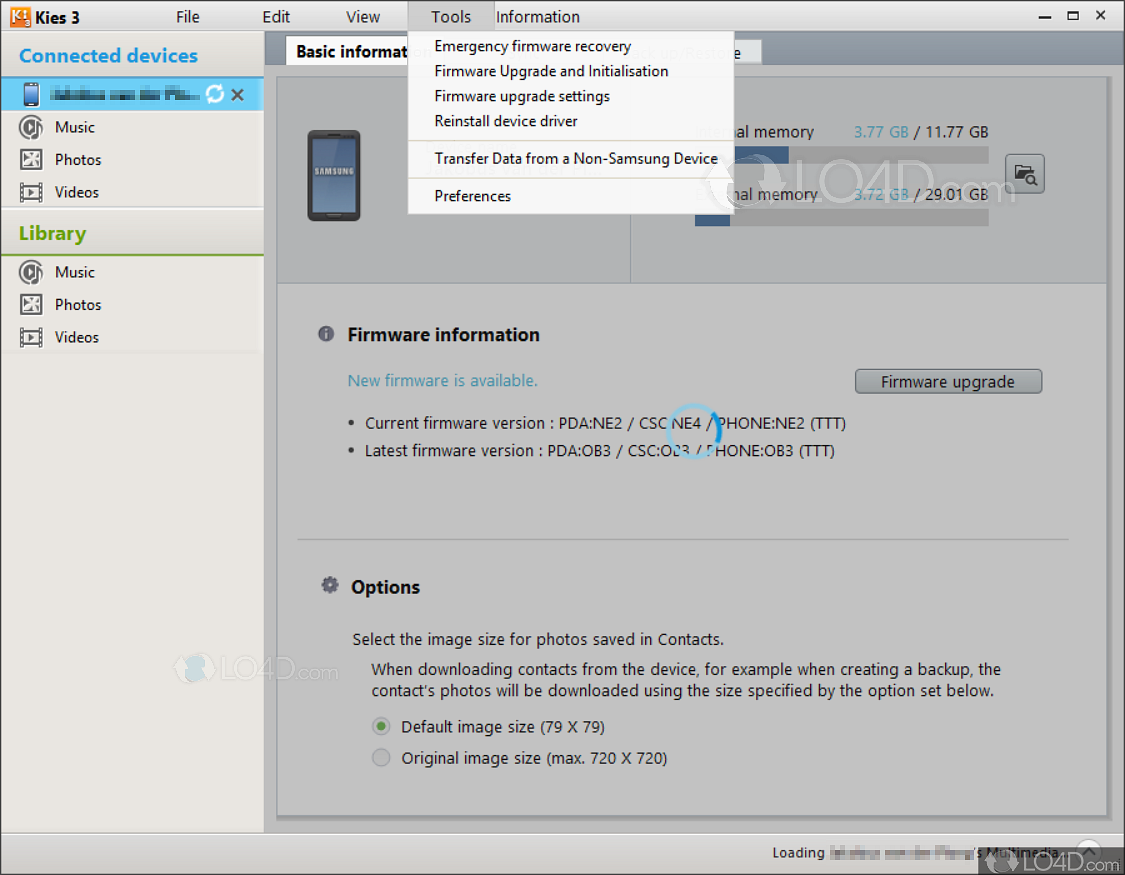The image size is (1125, 875).
Task: Click the Firmware information heading
Action: point(443,335)
